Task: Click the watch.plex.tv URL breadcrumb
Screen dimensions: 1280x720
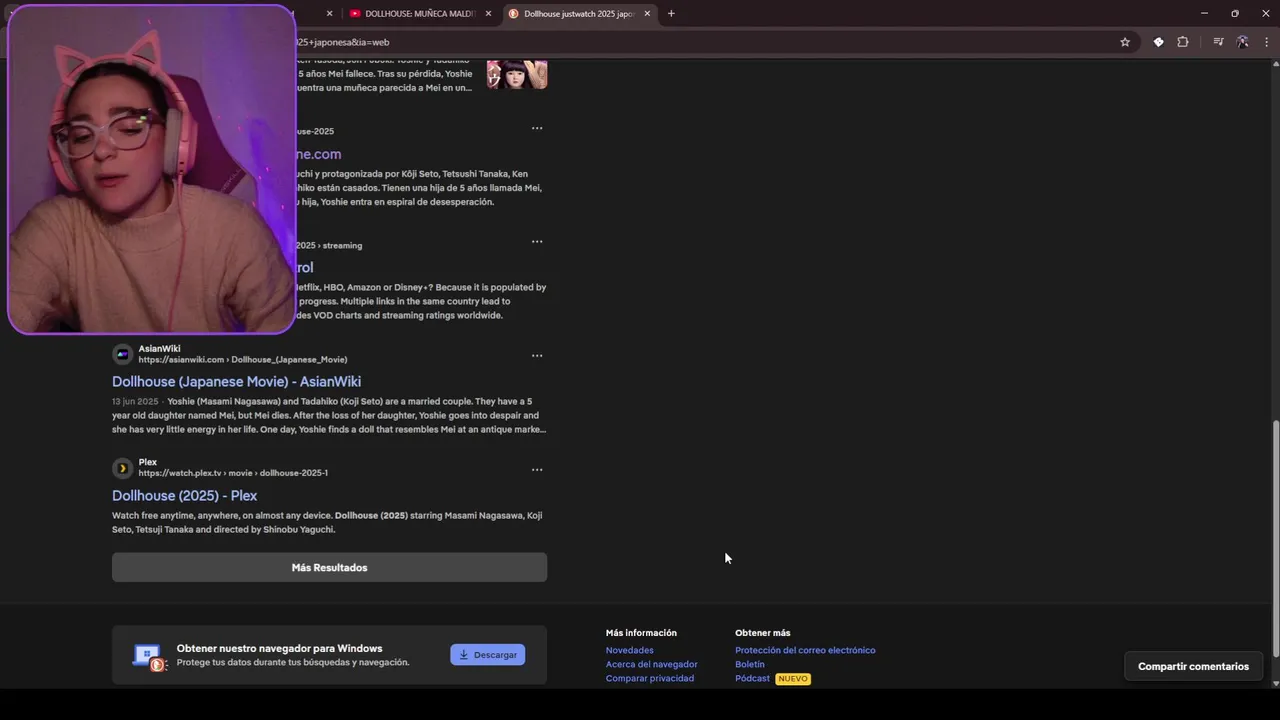Action: [x=233, y=473]
